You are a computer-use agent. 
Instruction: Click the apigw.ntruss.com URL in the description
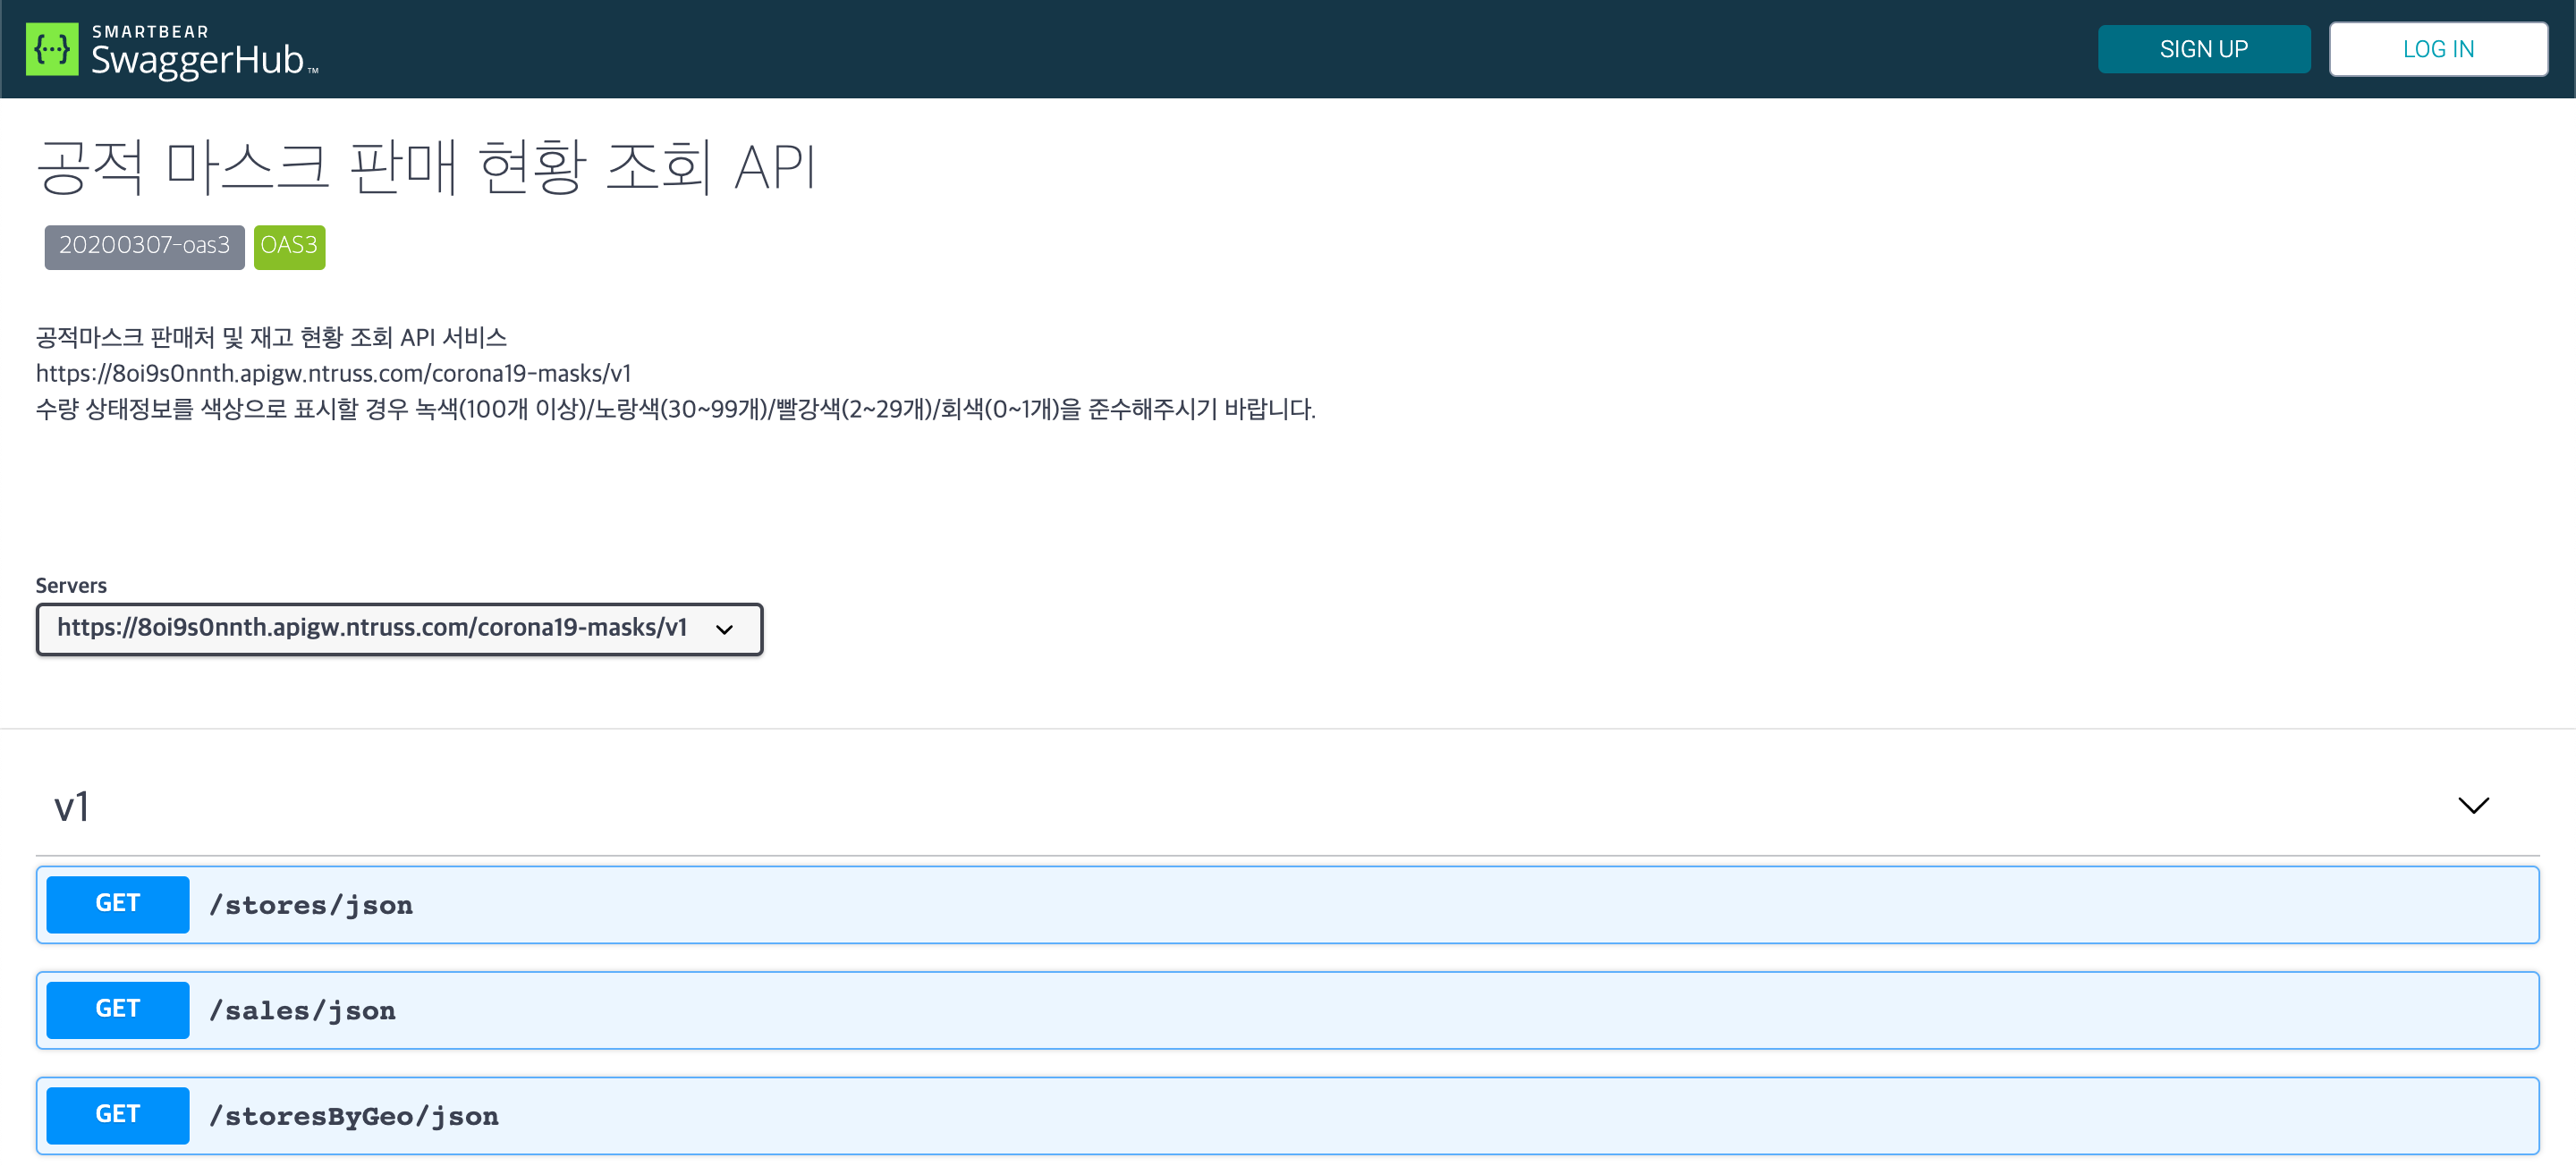(x=334, y=373)
